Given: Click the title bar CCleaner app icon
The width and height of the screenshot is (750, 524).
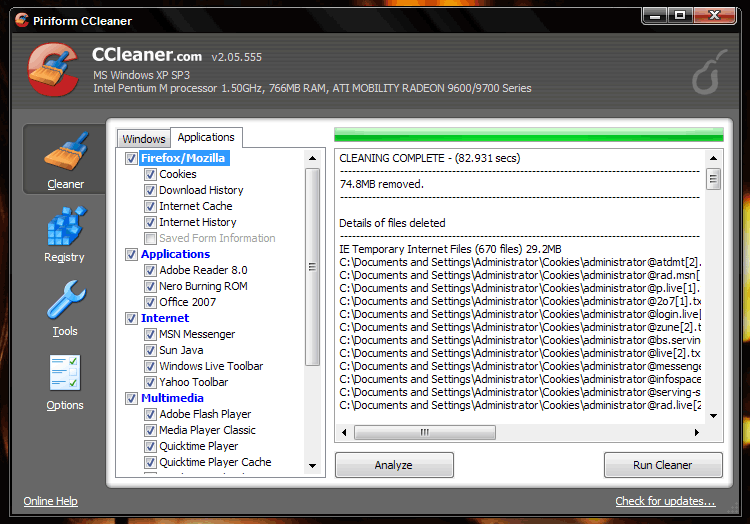Looking at the screenshot, I should point(22,20).
